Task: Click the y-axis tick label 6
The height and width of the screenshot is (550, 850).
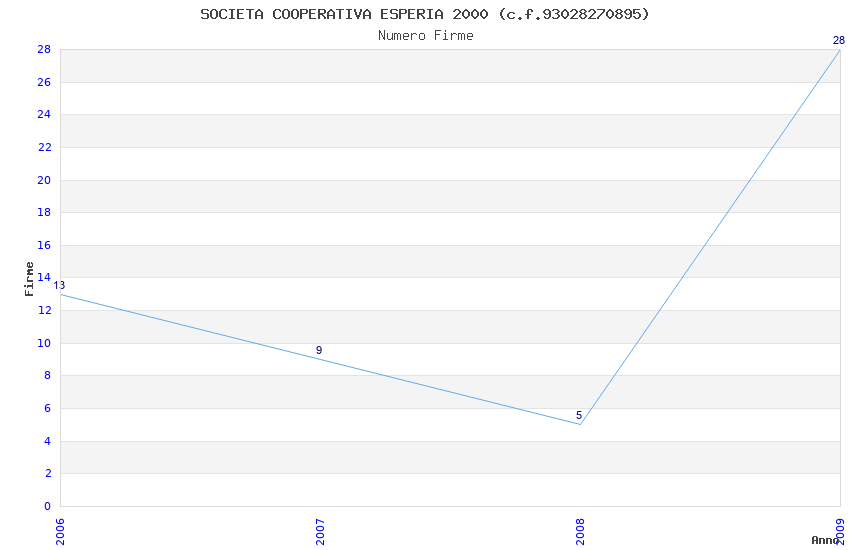Action: point(48,409)
